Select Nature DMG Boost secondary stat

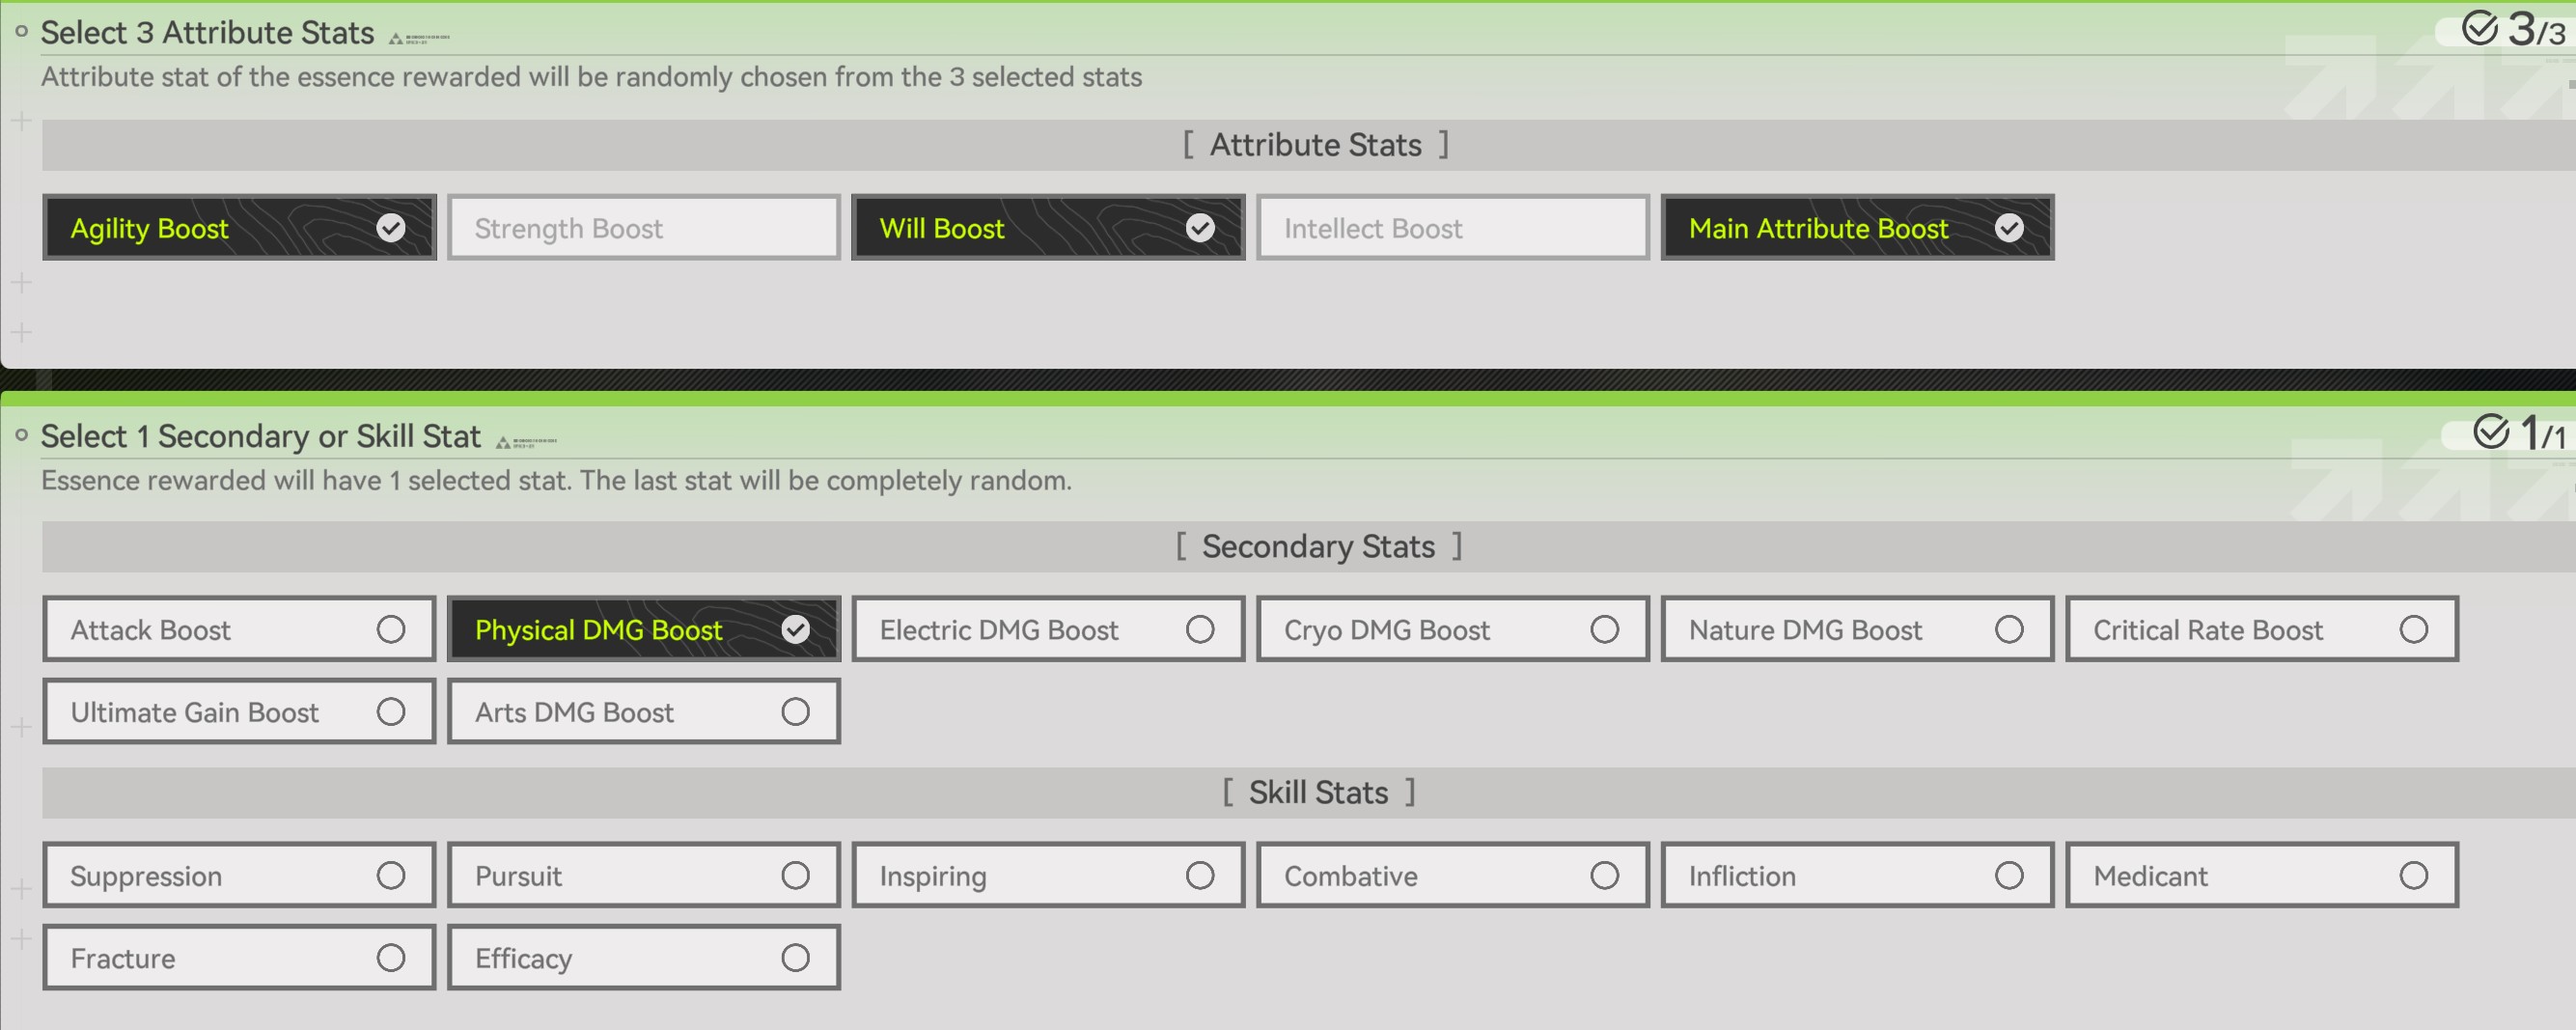tap(1857, 629)
